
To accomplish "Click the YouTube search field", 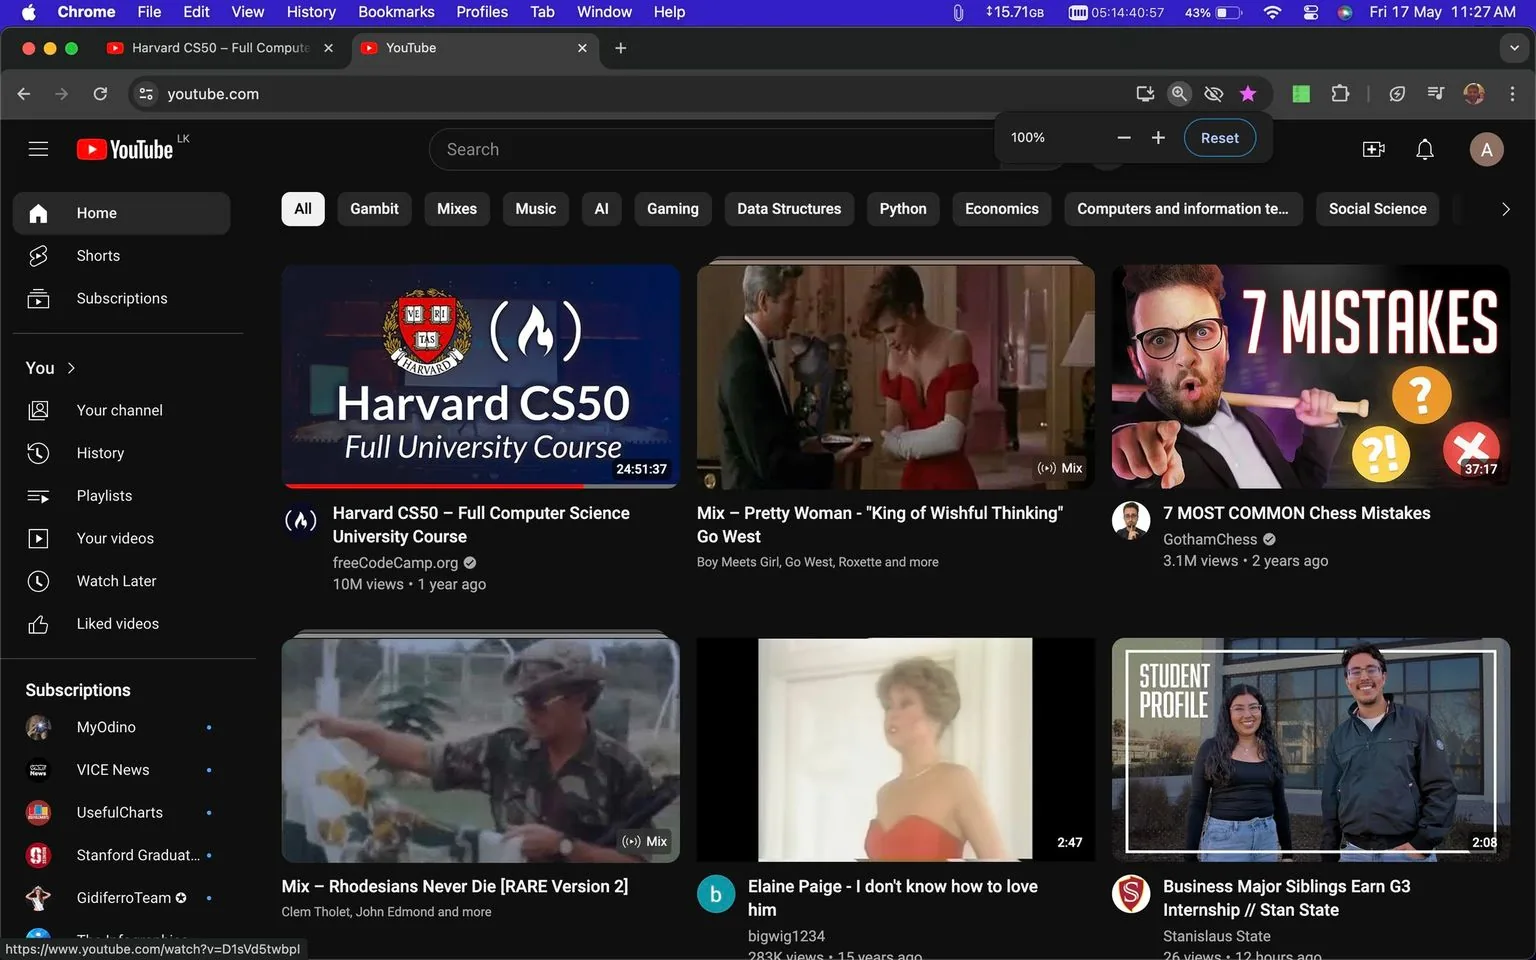I will [x=700, y=148].
